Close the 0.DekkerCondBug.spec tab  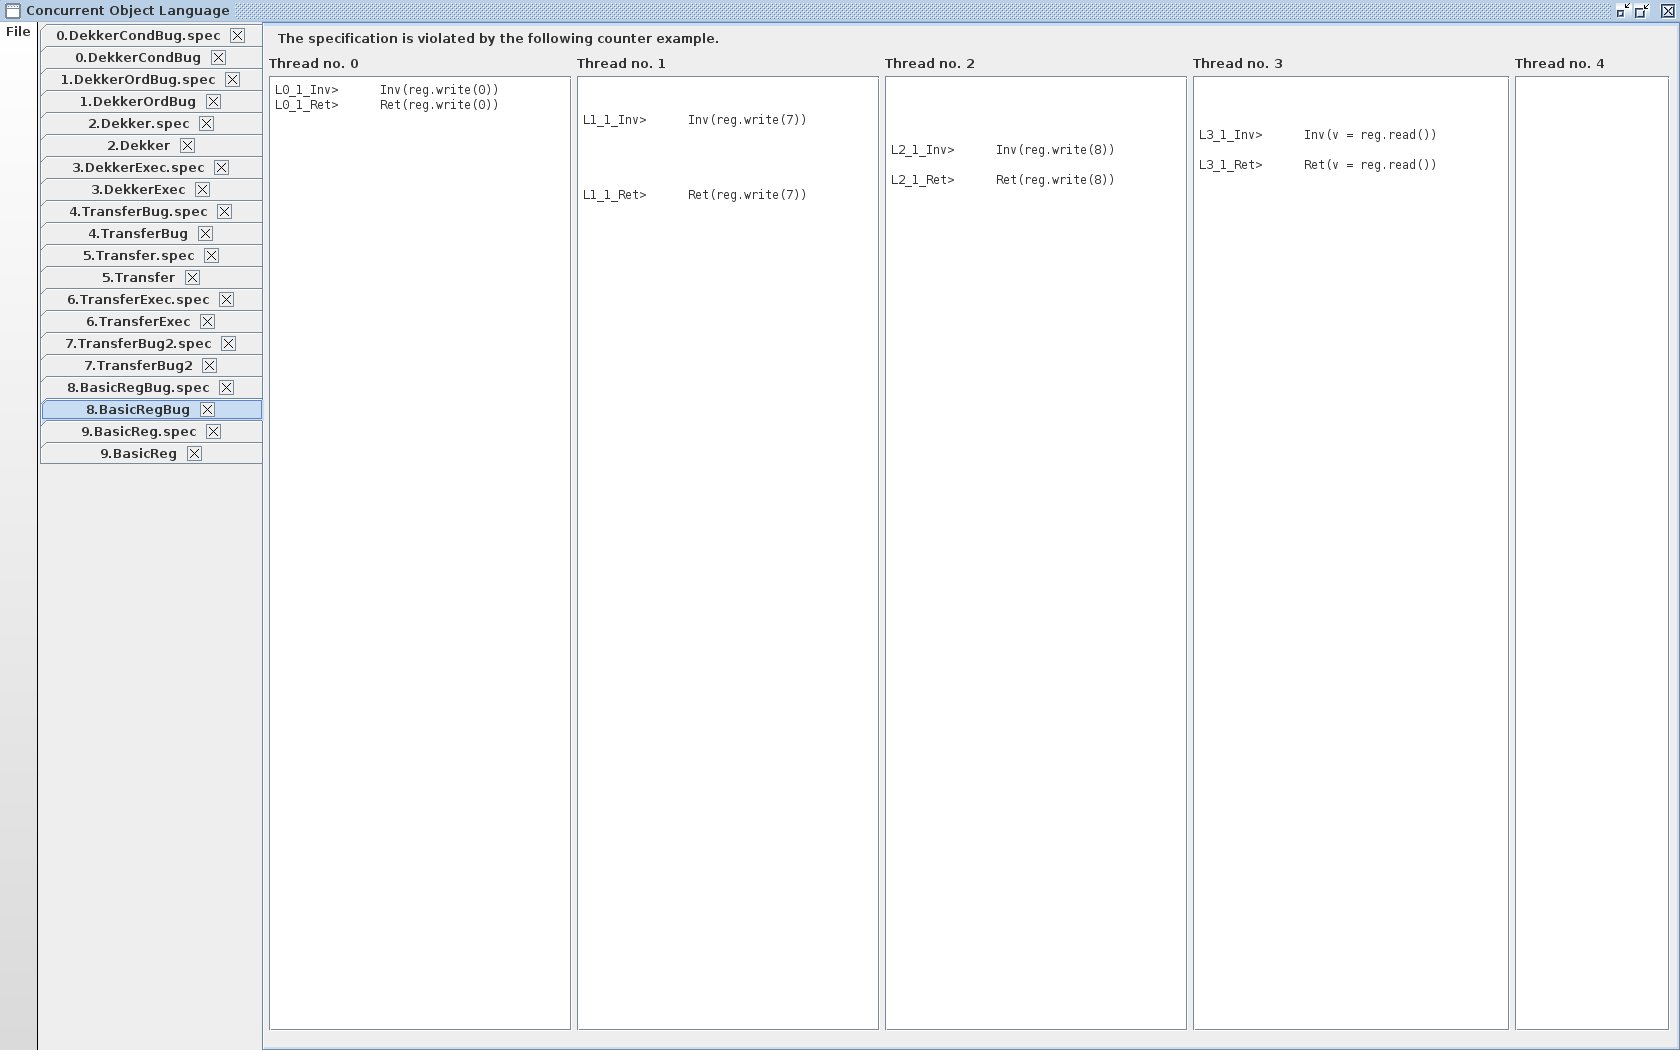click(x=237, y=35)
